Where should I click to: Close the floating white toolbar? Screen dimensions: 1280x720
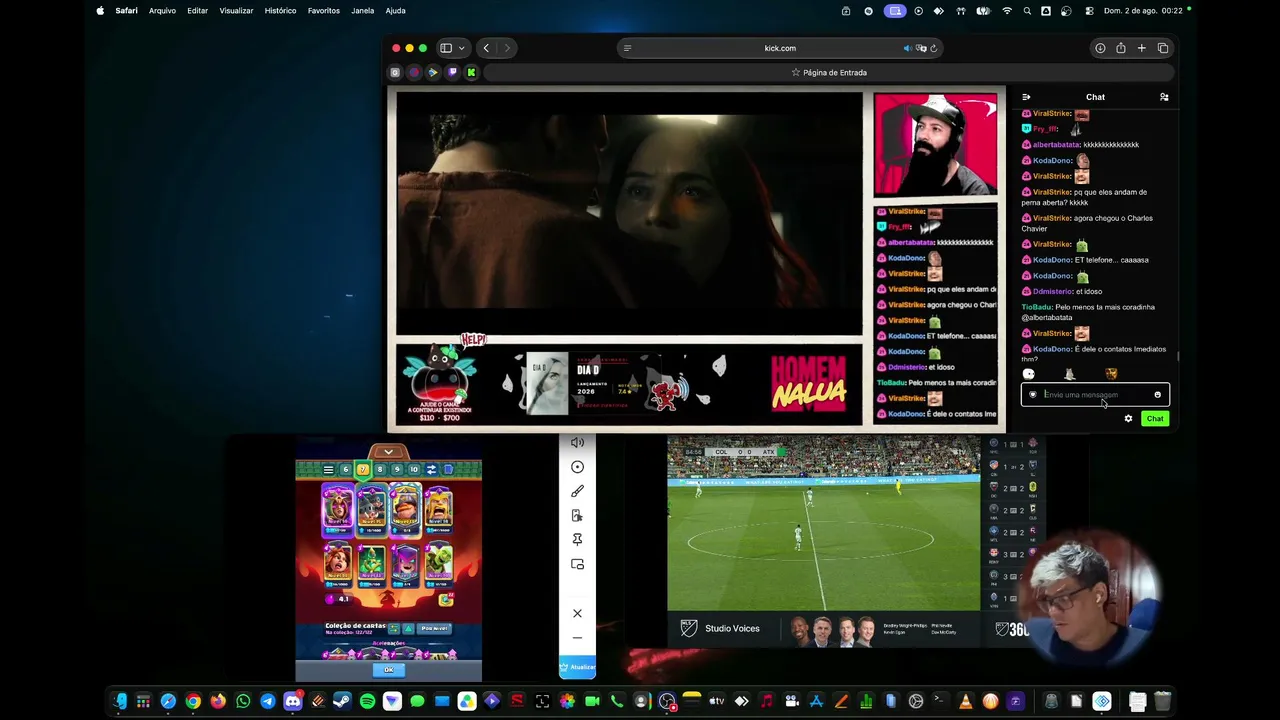(577, 613)
